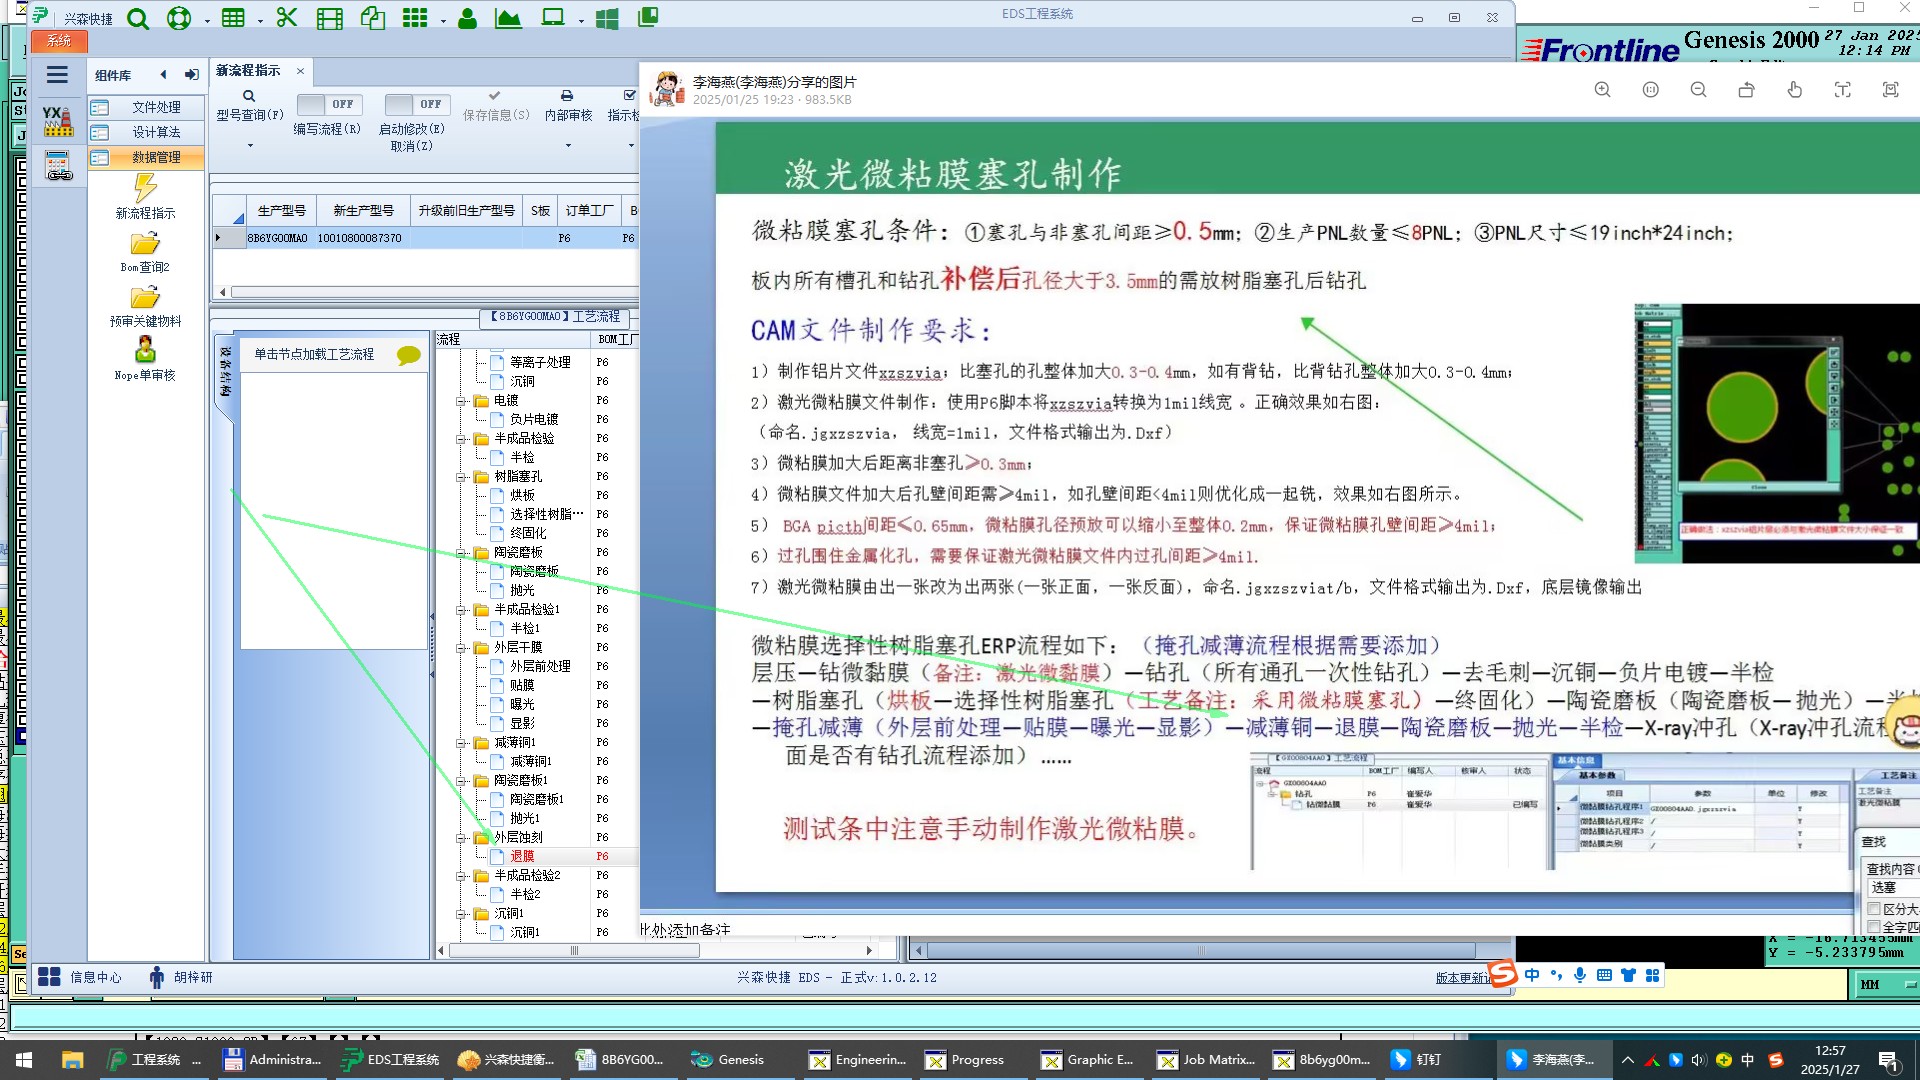1920x1080 pixels.
Task: Collapse the 外层干膜 tree node
Action: click(461, 648)
